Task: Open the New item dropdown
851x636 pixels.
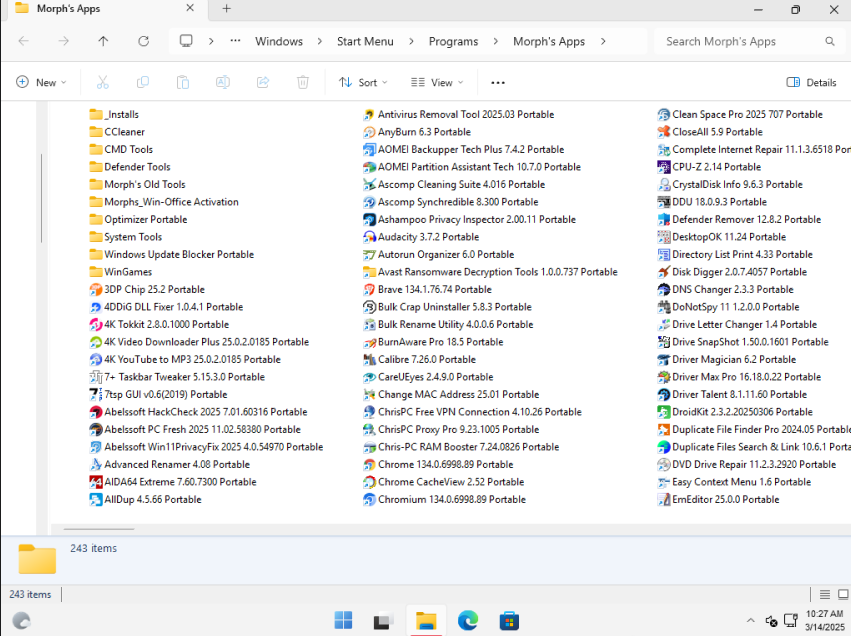Action: click(x=41, y=82)
